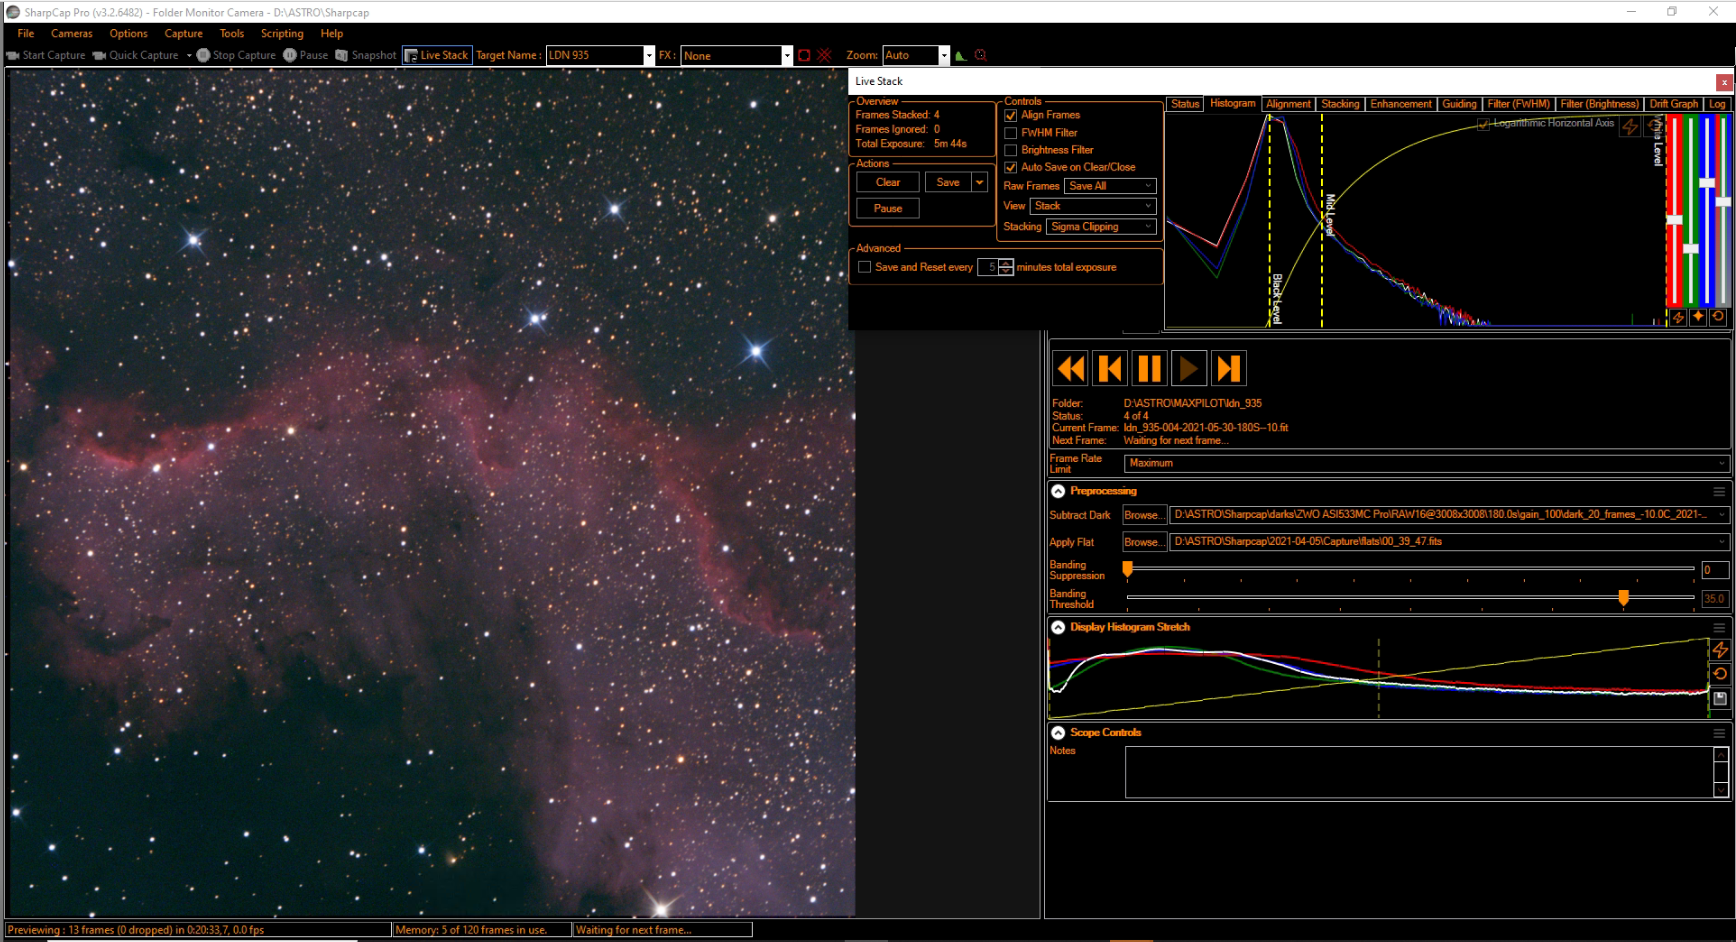Open the Subtract Dark file path dropdown
This screenshot has height=942, width=1736.
tap(1449, 514)
